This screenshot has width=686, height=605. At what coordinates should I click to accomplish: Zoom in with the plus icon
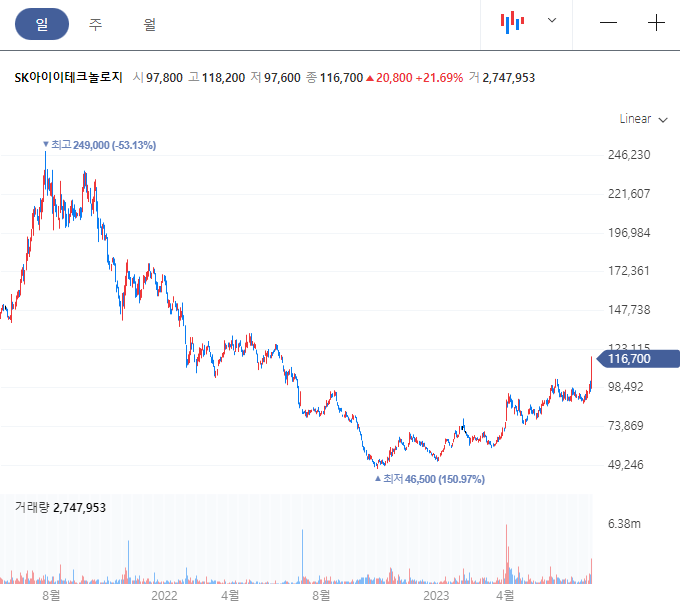pos(656,23)
